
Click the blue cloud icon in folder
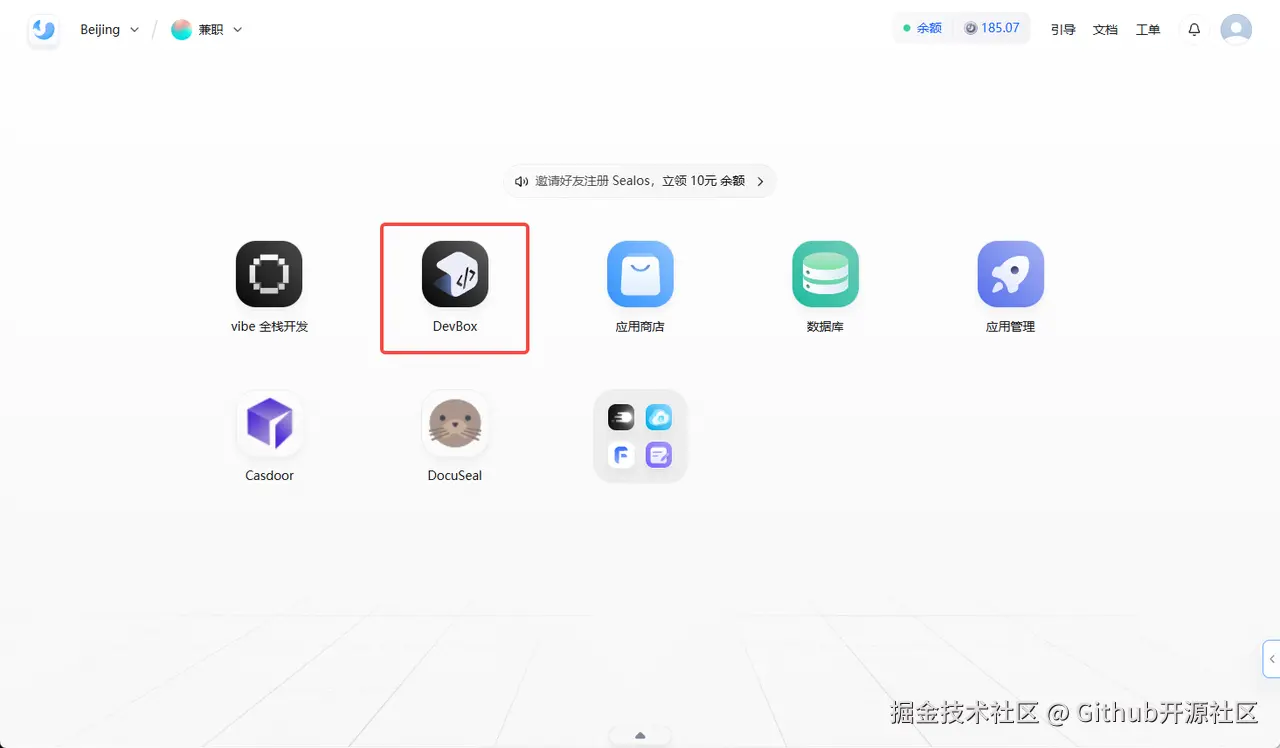658,417
